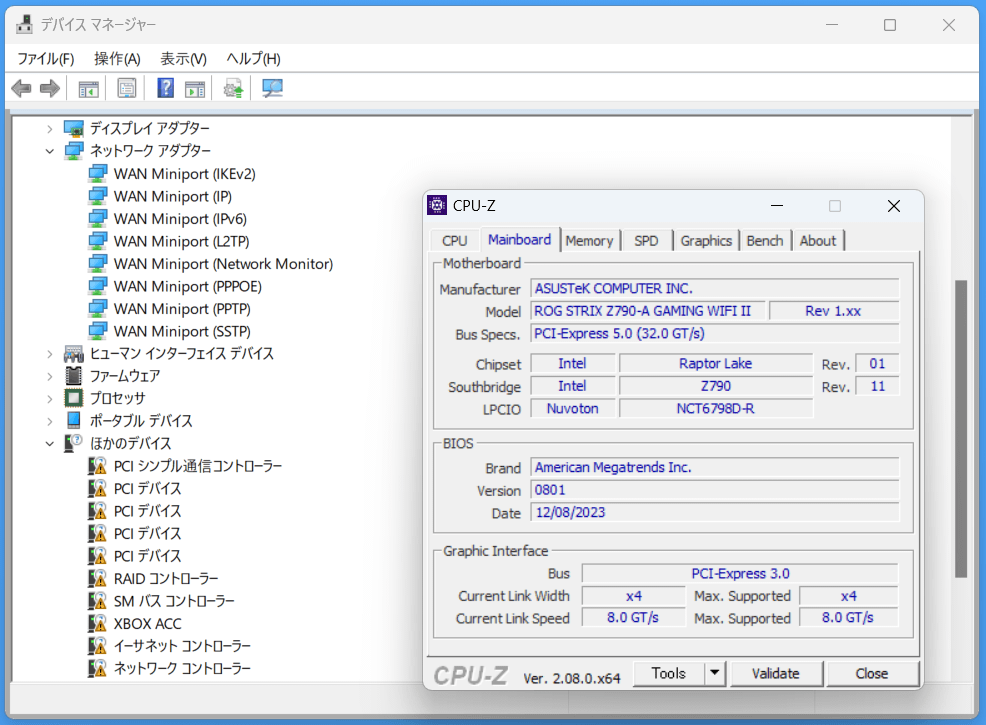Click the American Megatrends Inc. BIOS brand field
Screen dimensions: 986x725
pyautogui.click(x=715, y=467)
